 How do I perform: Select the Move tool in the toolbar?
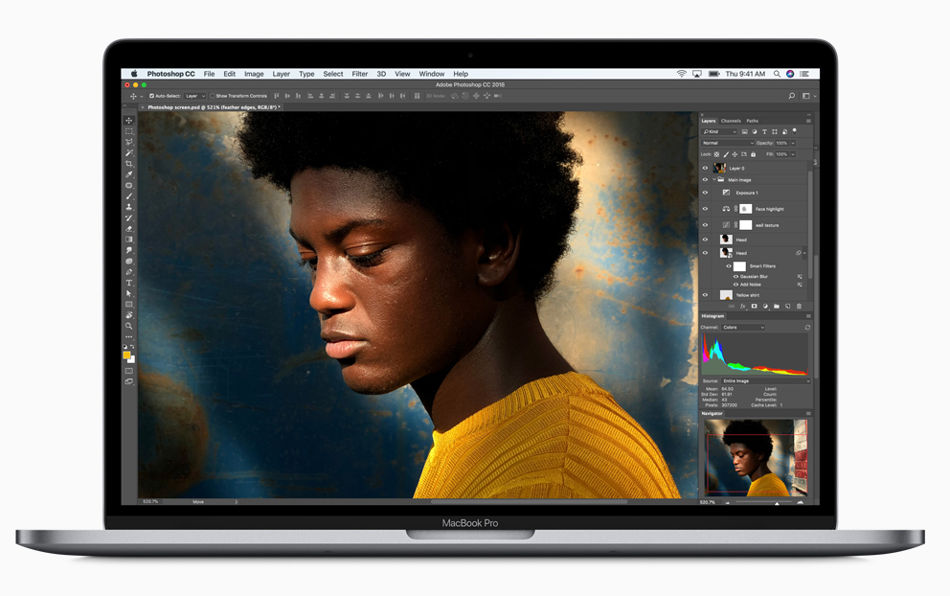coord(128,121)
